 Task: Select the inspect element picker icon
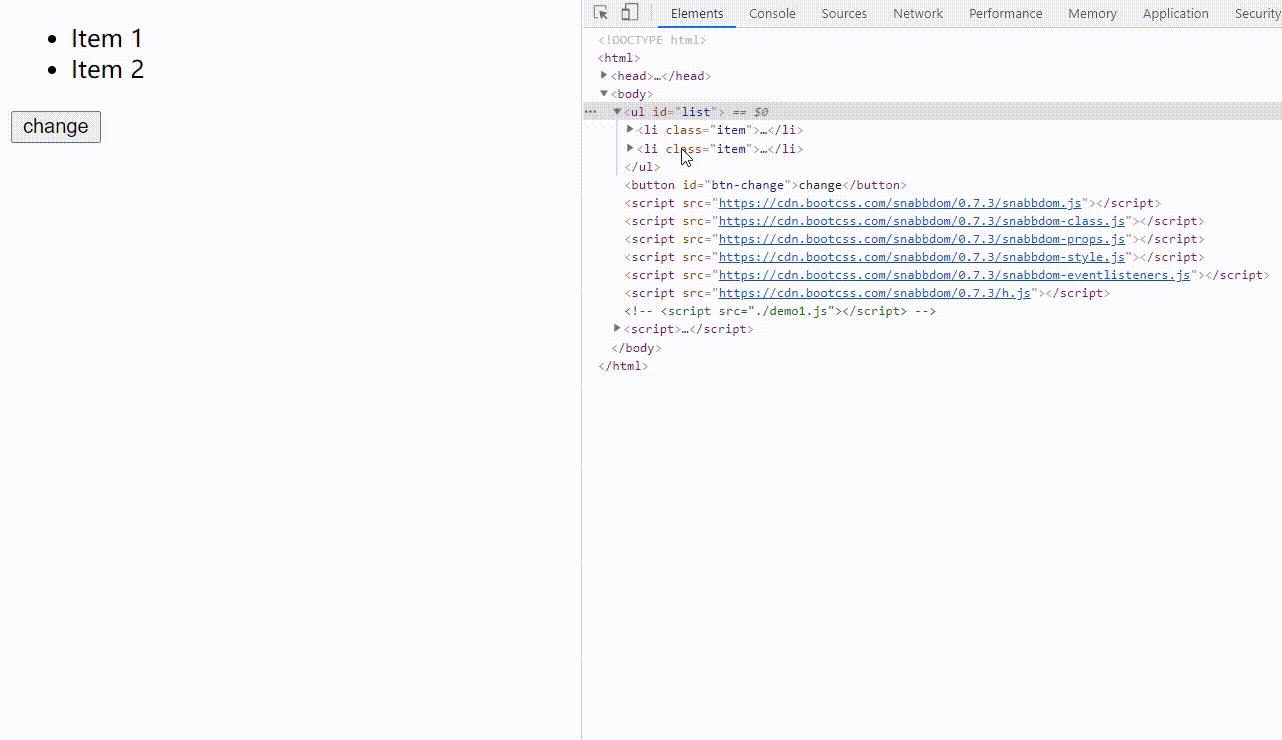601,13
